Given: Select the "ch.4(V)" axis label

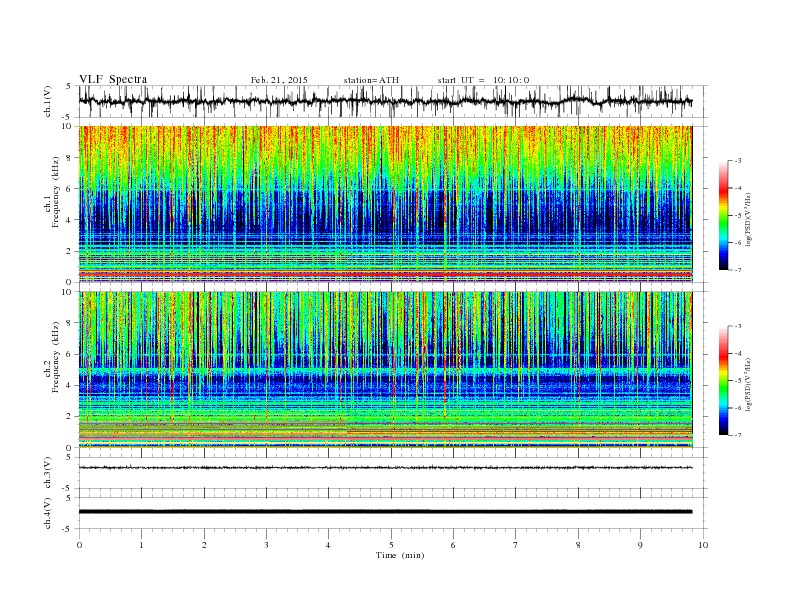Looking at the screenshot, I should [48, 513].
